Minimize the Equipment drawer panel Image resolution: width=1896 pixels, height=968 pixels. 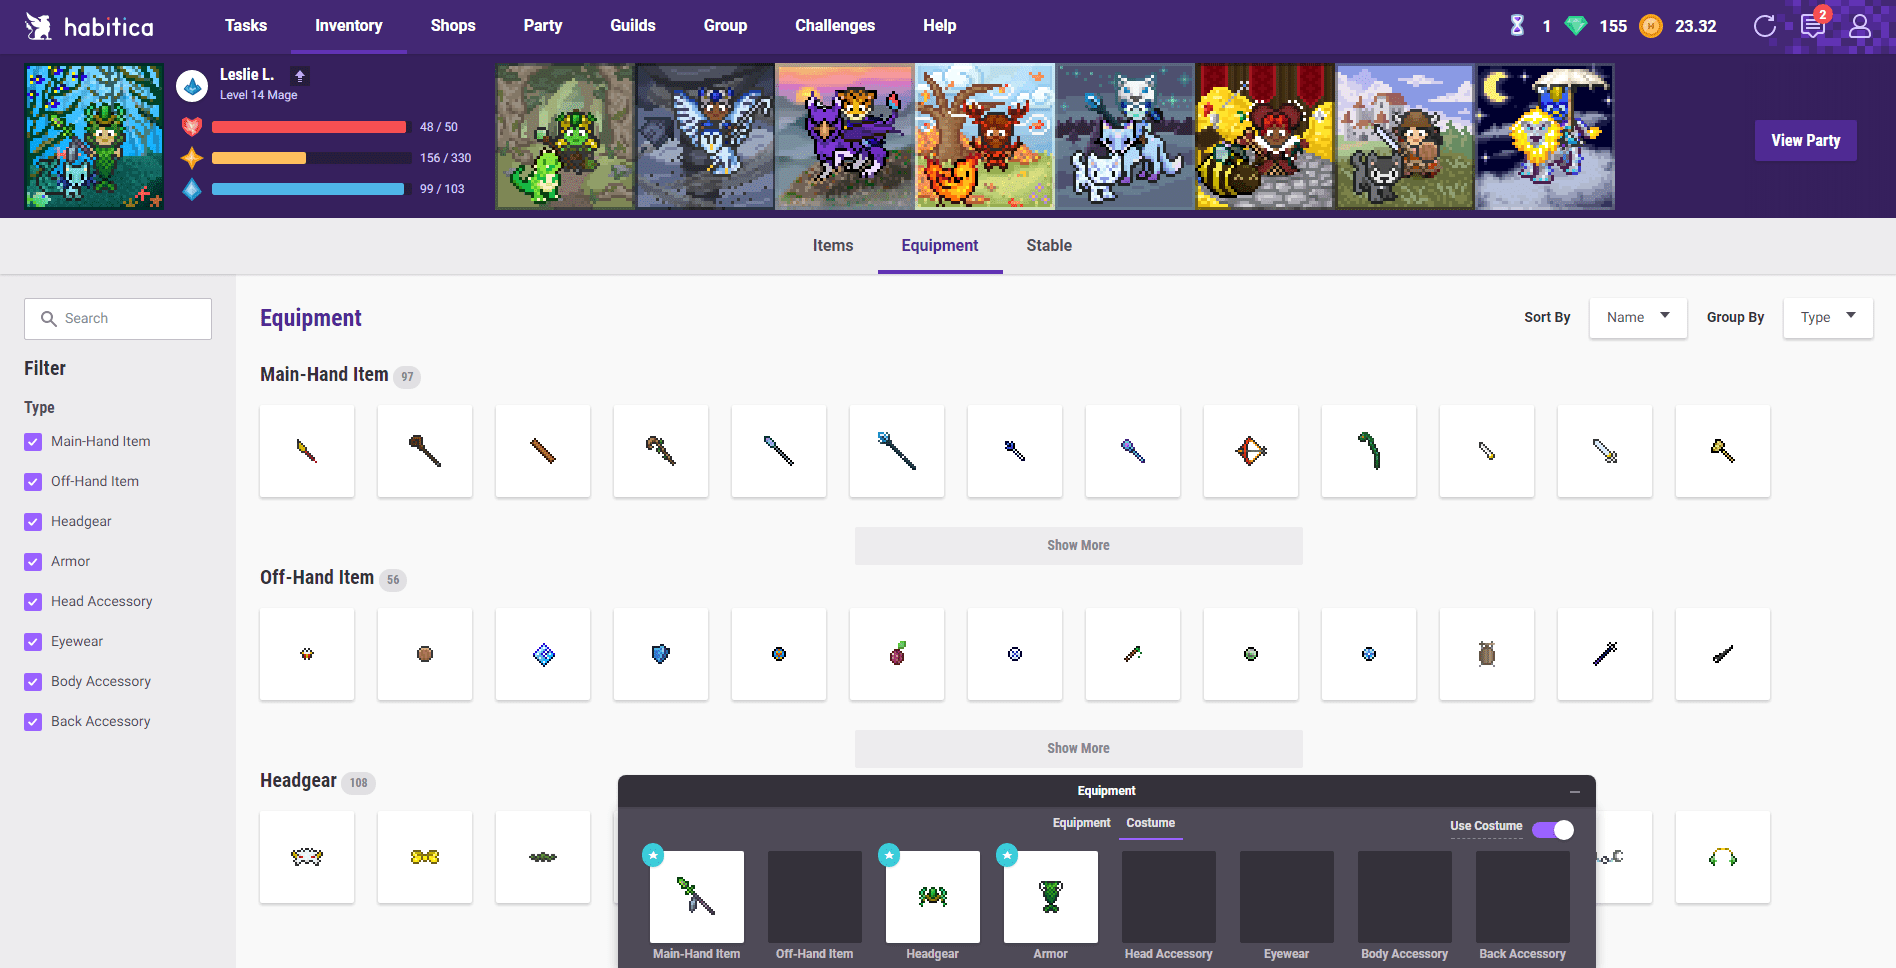1575,791
